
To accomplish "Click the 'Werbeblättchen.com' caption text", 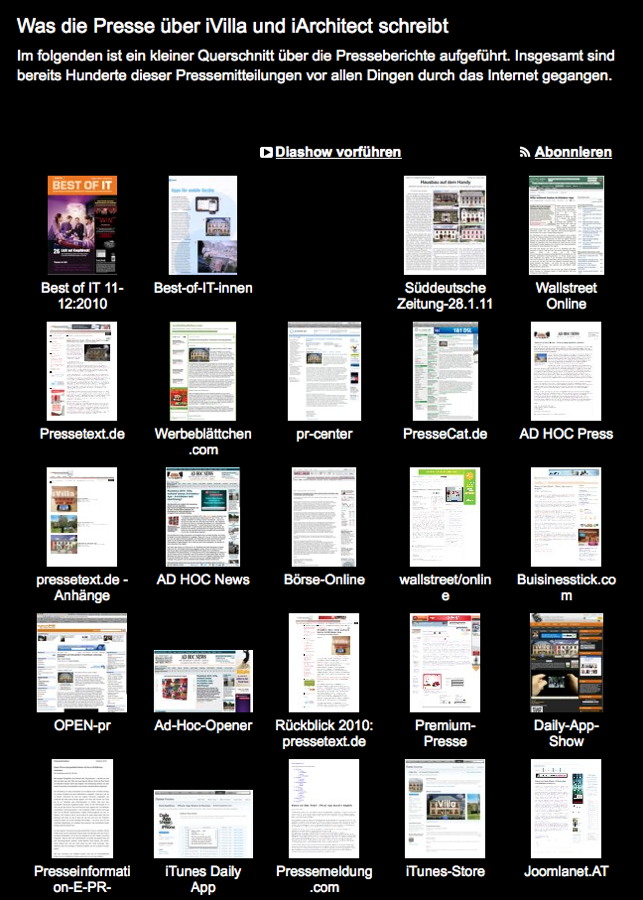I will click(x=203, y=441).
